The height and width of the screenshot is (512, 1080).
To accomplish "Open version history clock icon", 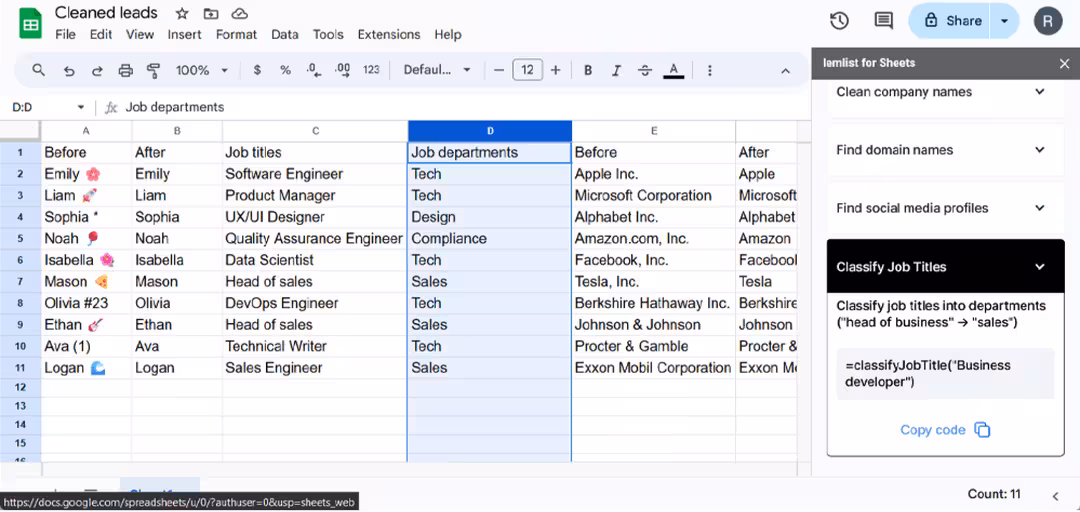I will tap(839, 21).
